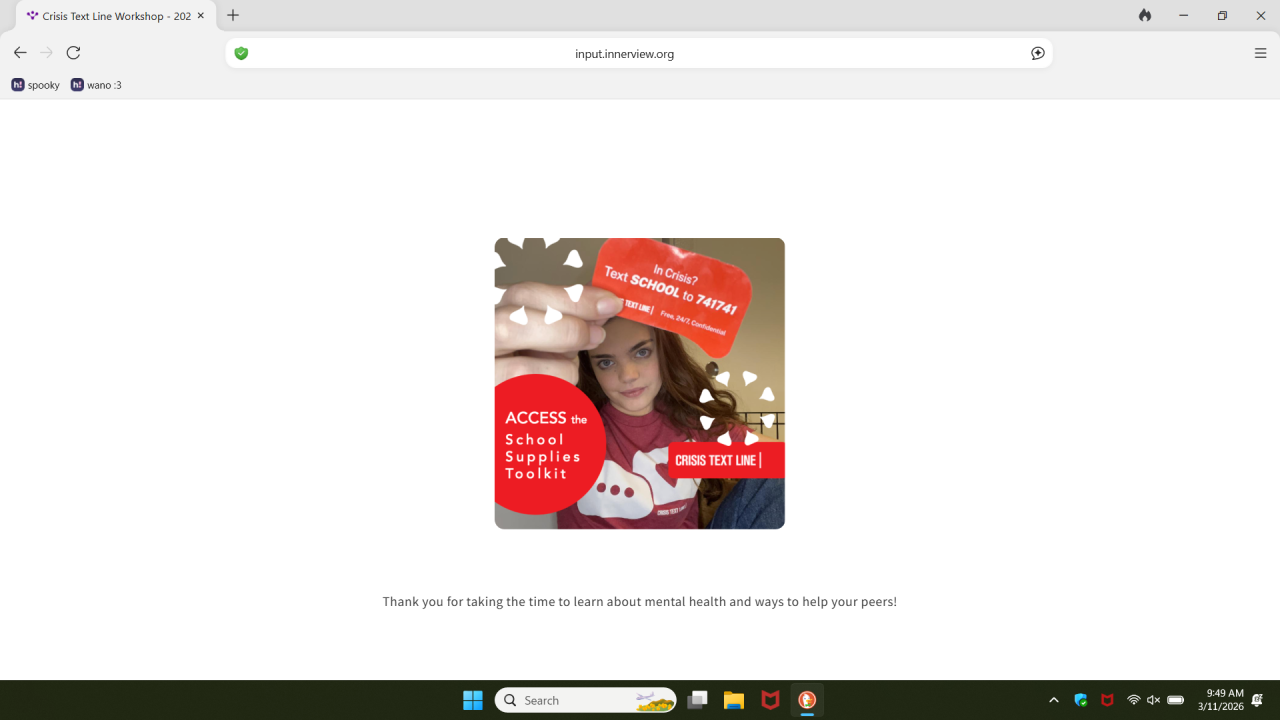Screen dimensions: 1280x720
Task: Click the DuckDuckGo browser taskbar icon
Action: 807,700
